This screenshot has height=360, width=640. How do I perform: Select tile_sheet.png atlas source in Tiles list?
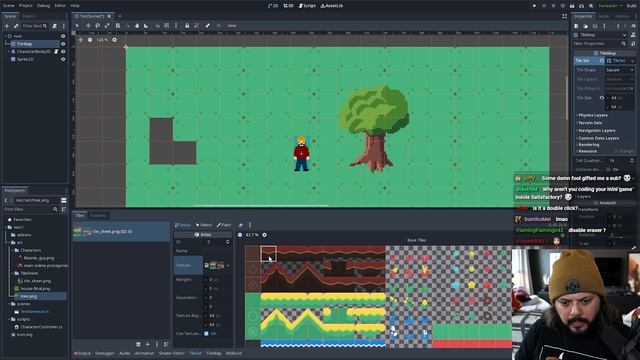pyautogui.click(x=121, y=231)
